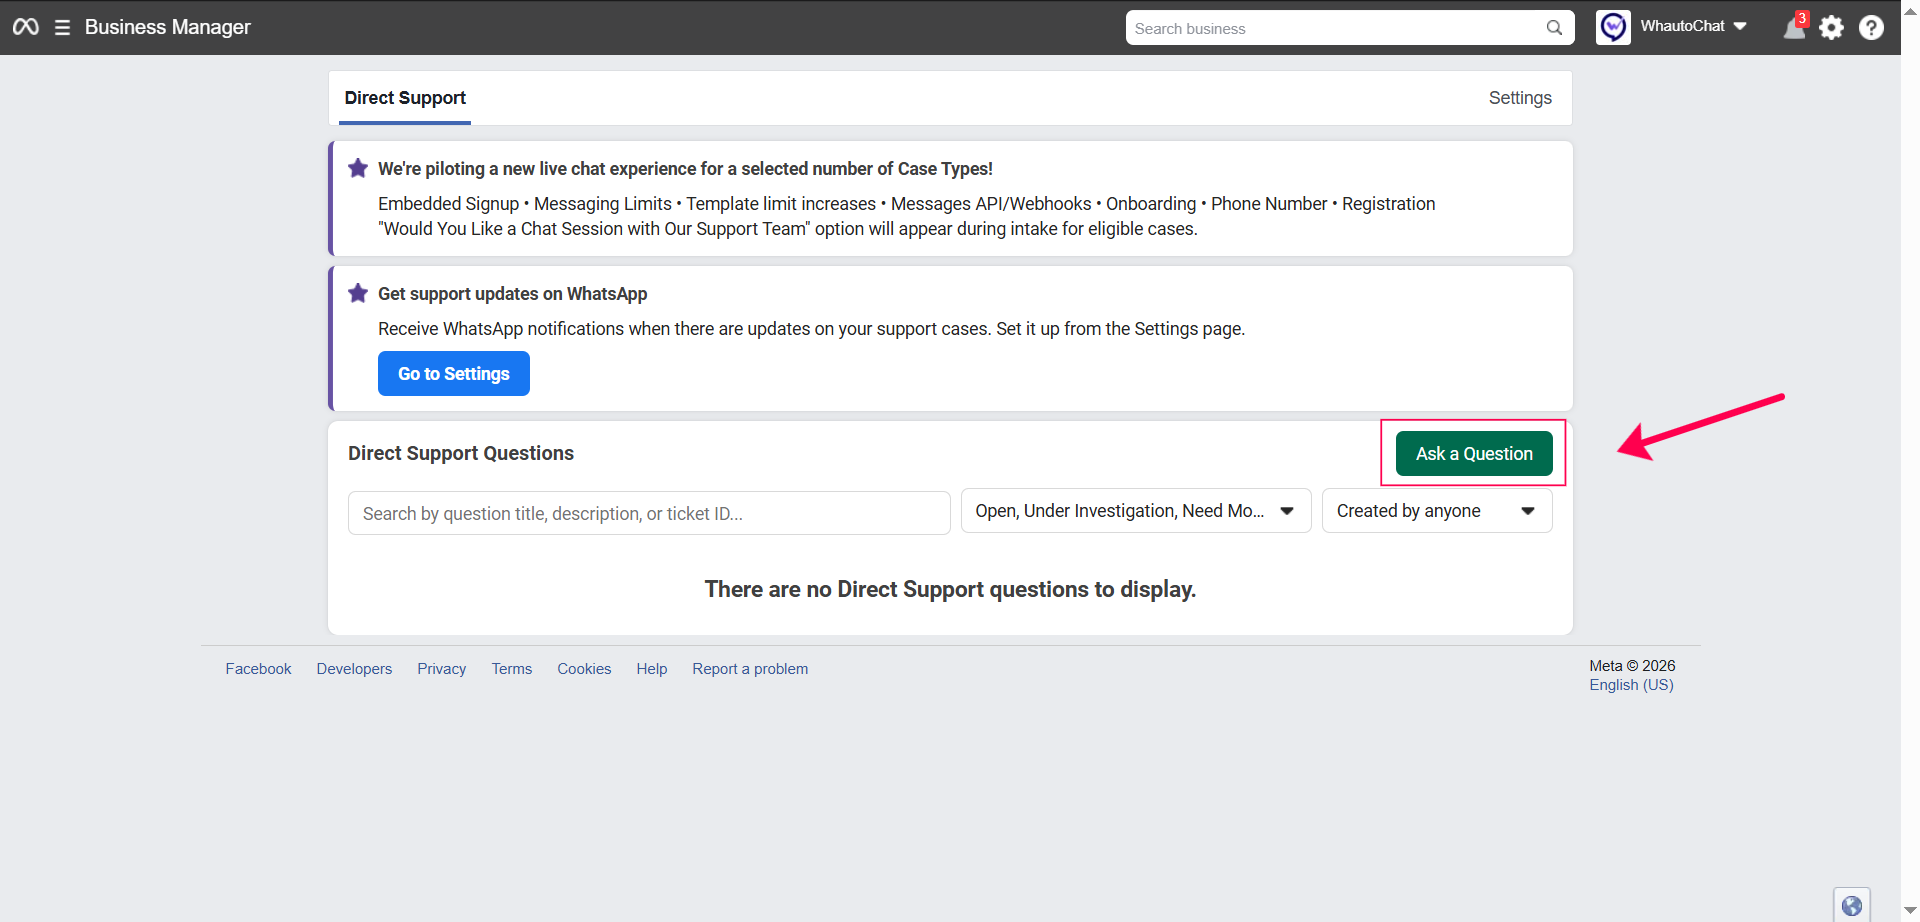Click the Ask a Question button

coord(1474,454)
